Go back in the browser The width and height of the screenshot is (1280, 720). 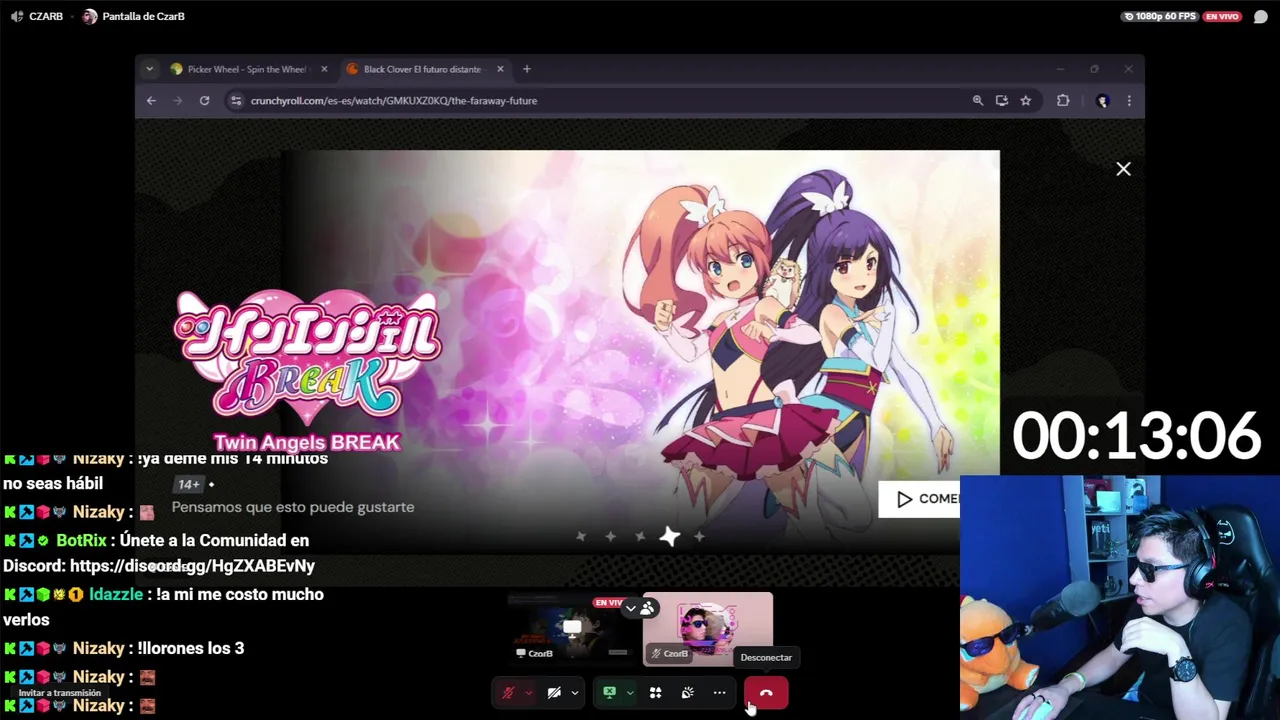pyautogui.click(x=151, y=100)
